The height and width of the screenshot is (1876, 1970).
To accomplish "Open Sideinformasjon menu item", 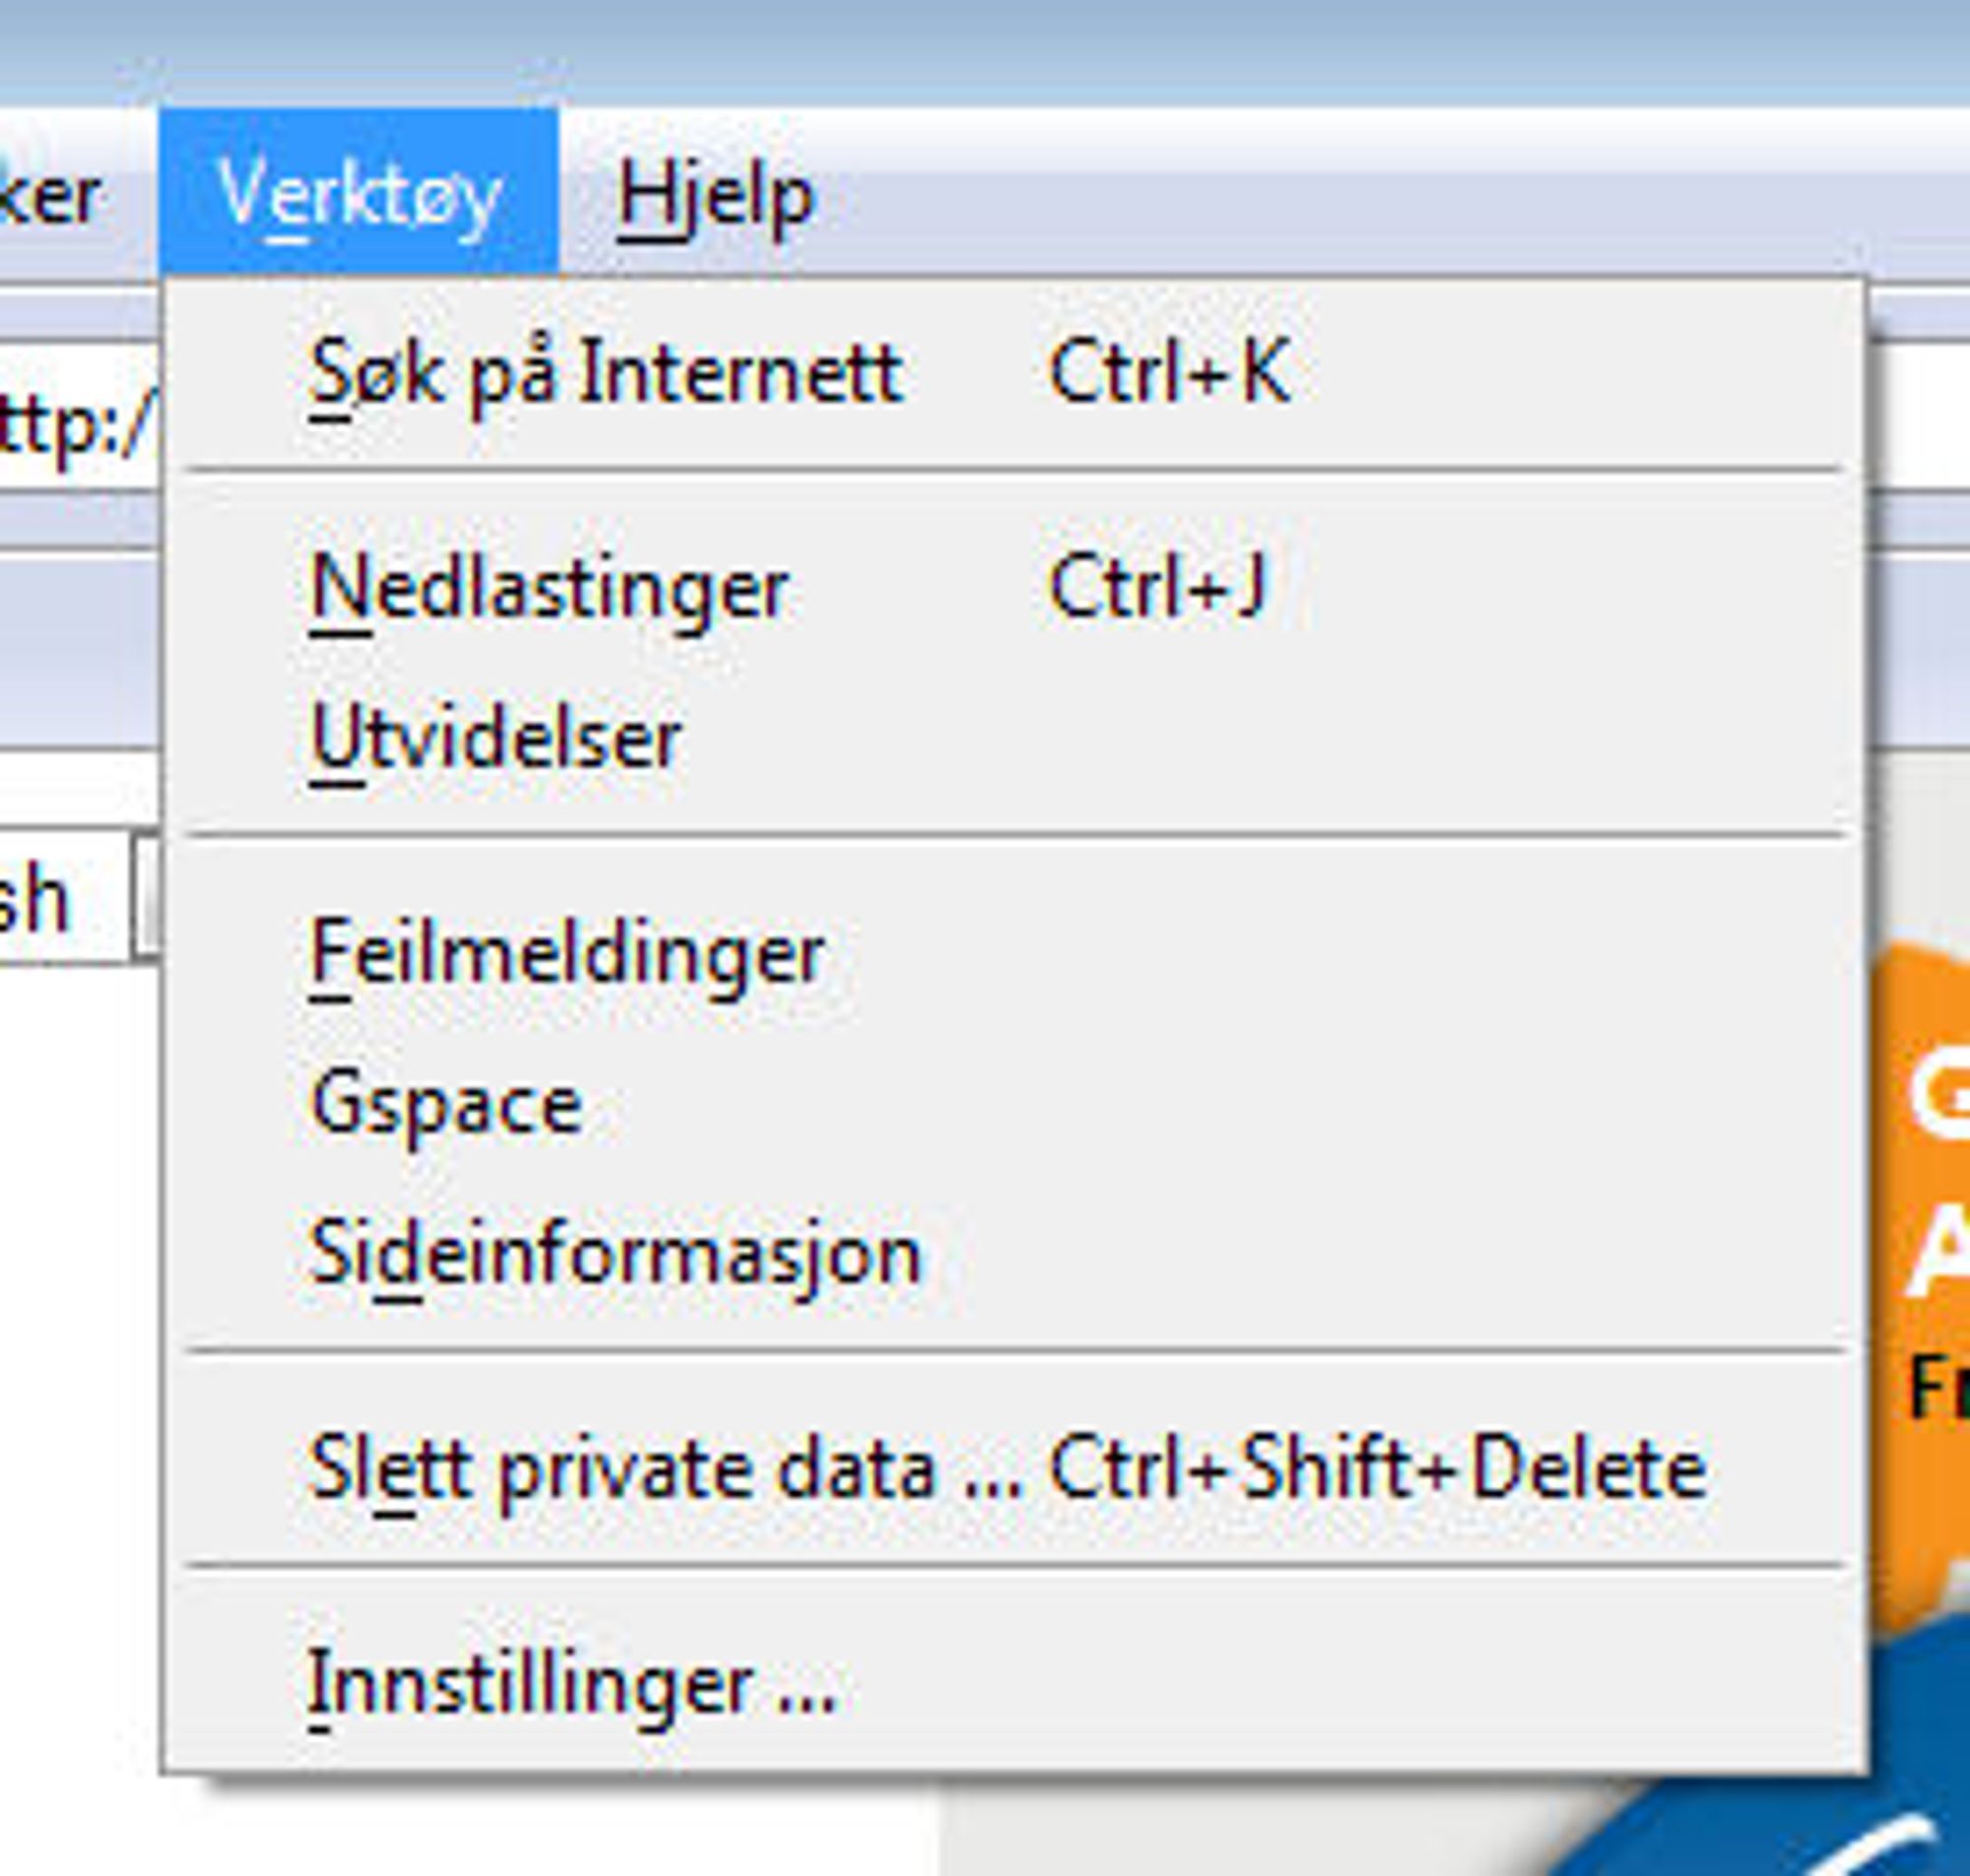I will click(1014, 1253).
